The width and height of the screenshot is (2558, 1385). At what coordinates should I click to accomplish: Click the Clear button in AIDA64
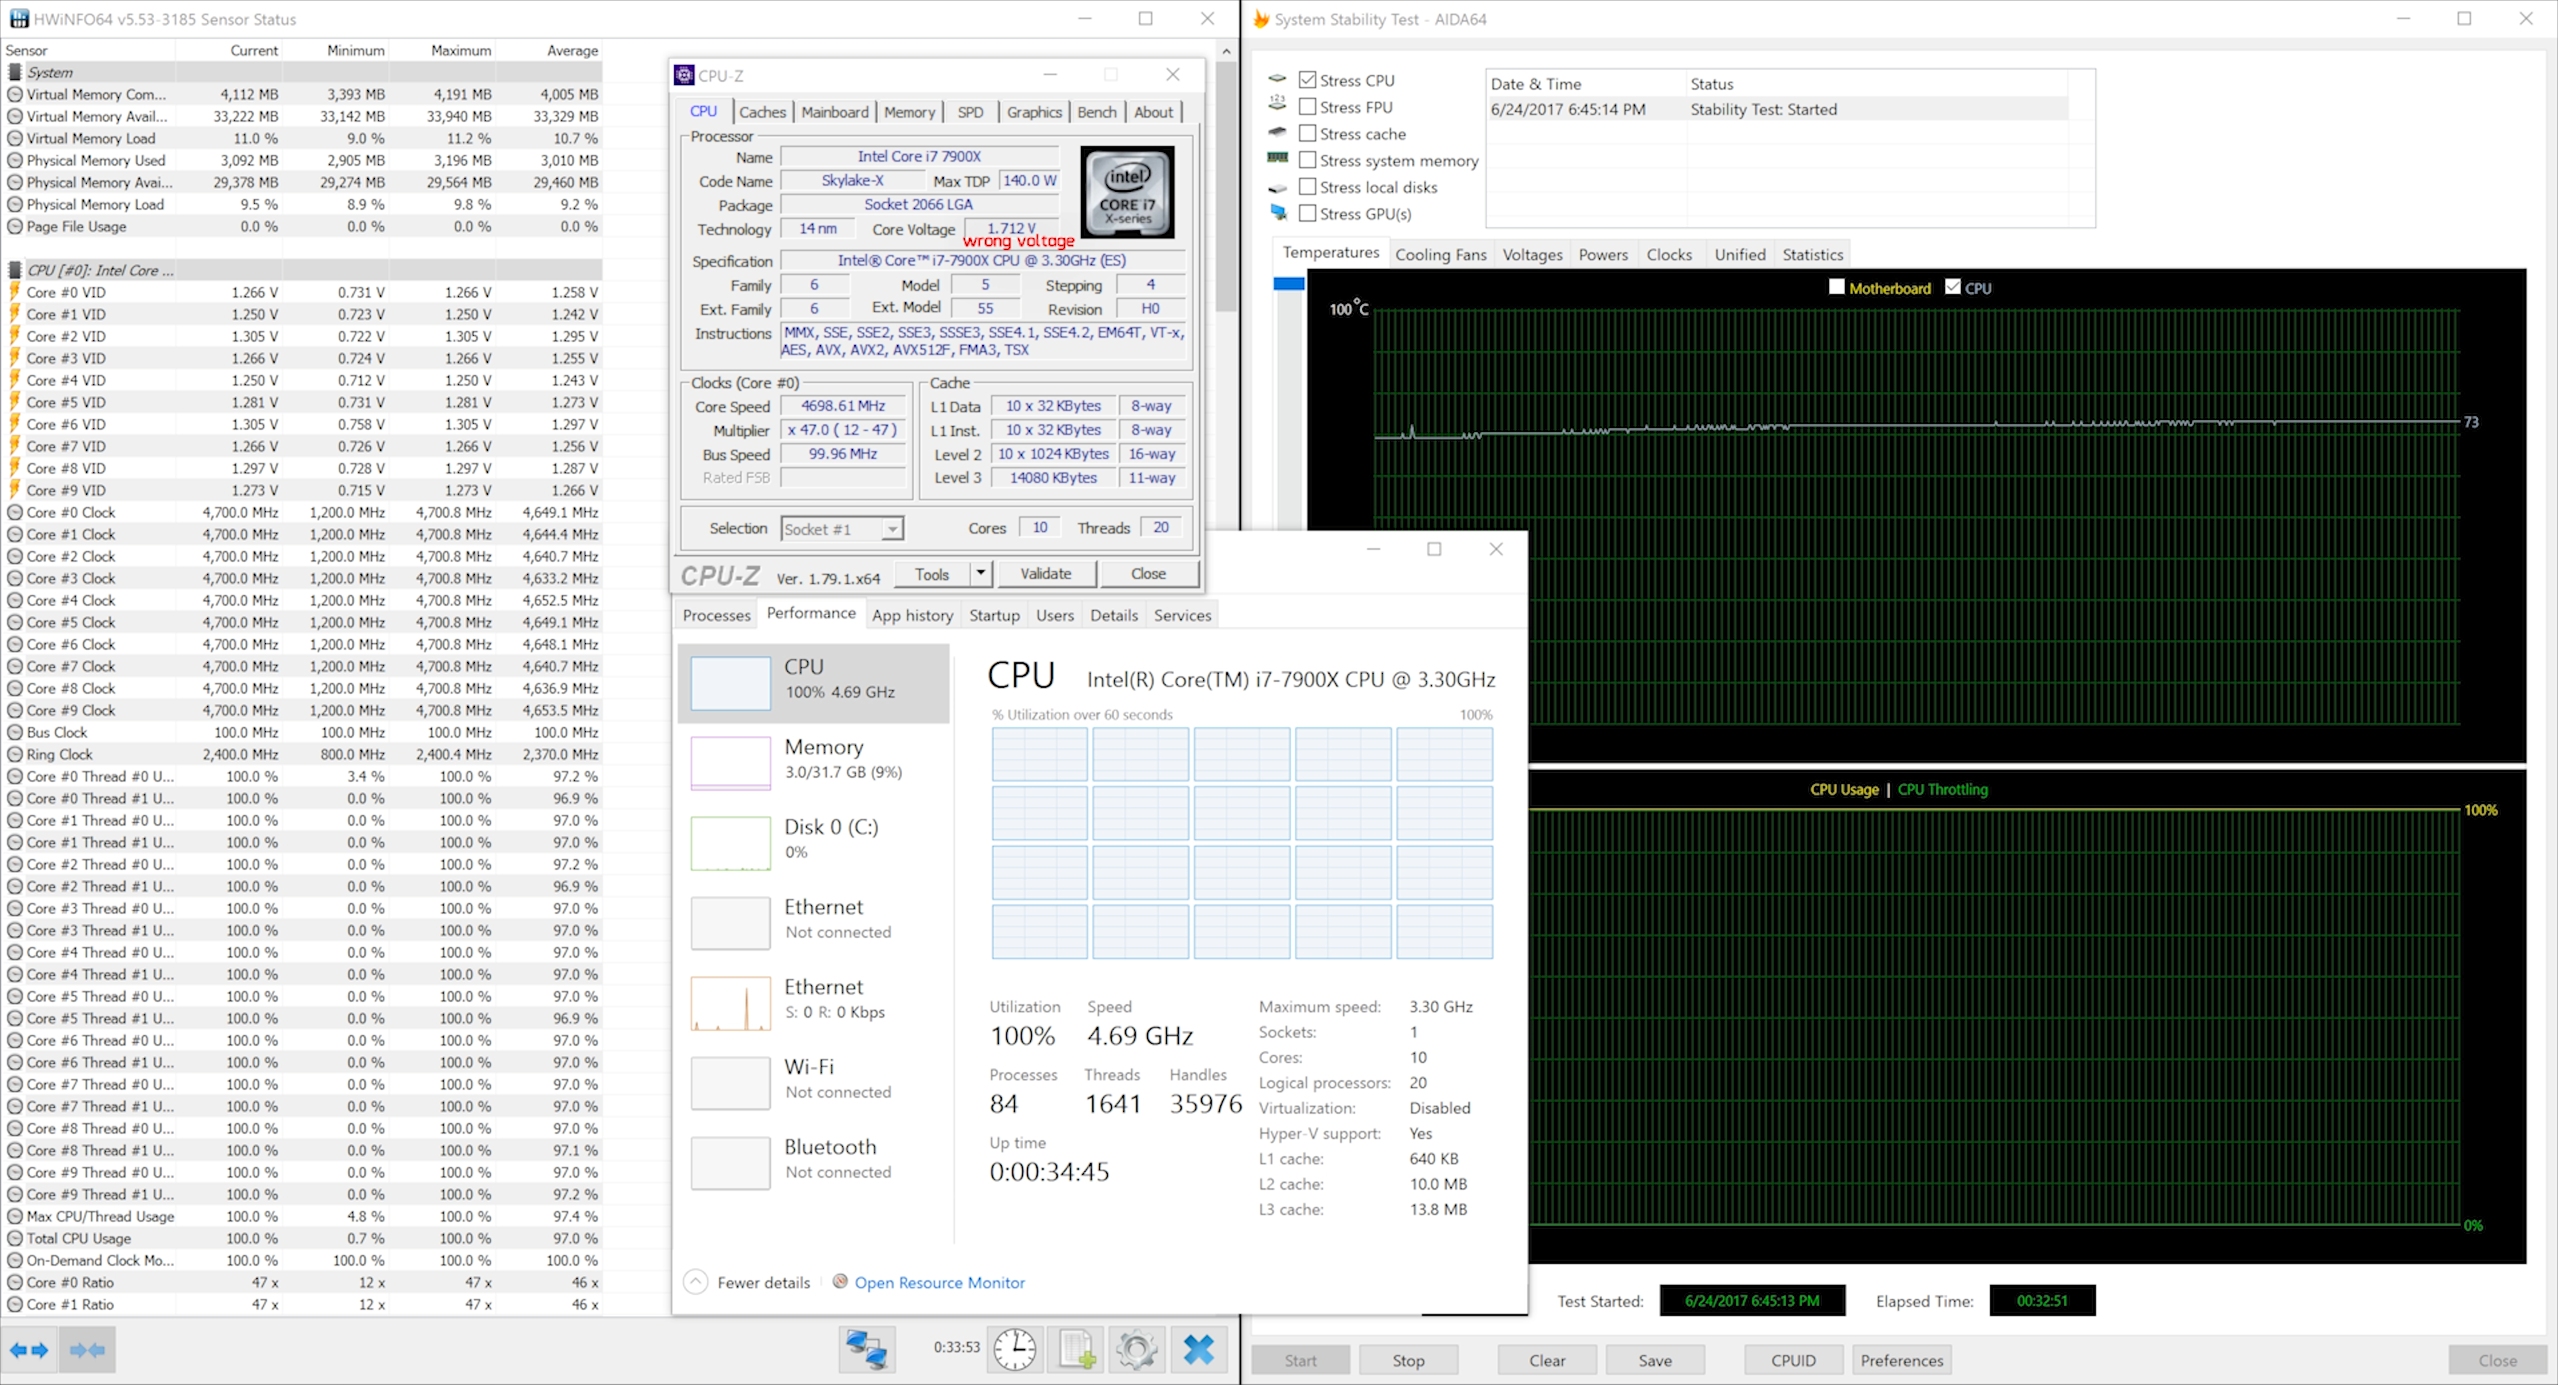pos(1547,1360)
